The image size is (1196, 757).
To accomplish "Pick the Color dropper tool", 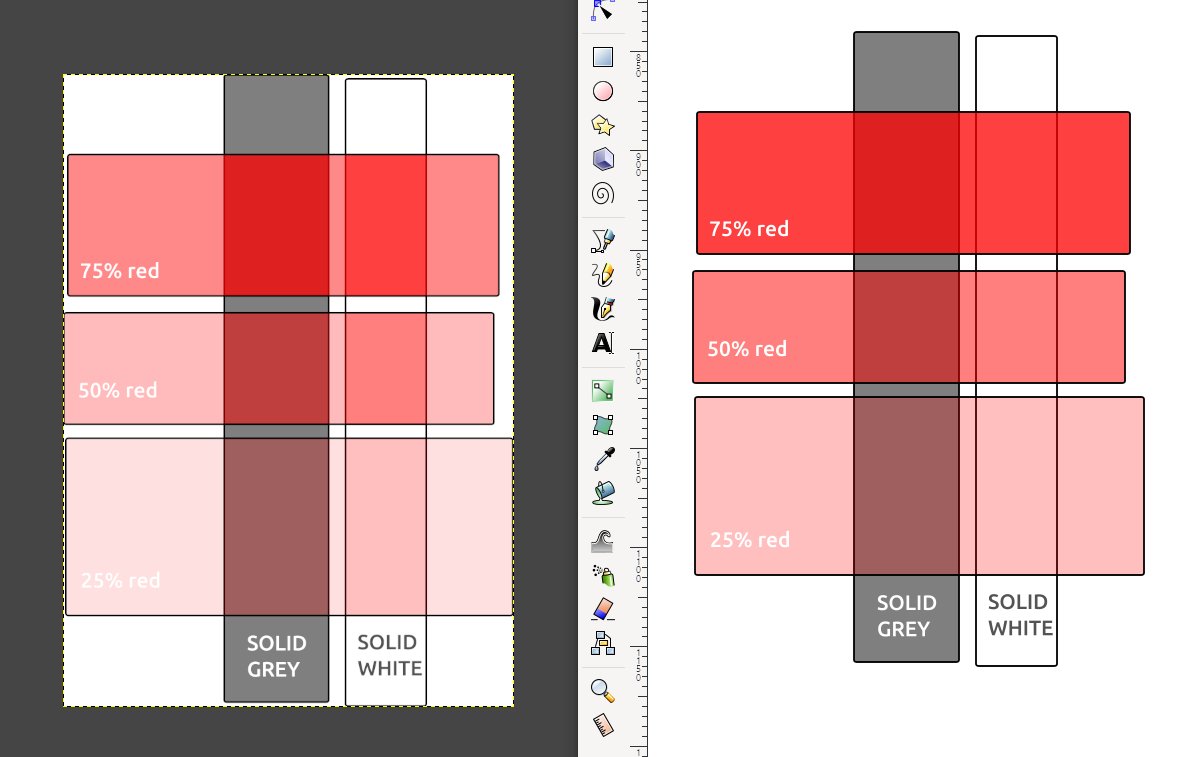I will click(x=603, y=458).
